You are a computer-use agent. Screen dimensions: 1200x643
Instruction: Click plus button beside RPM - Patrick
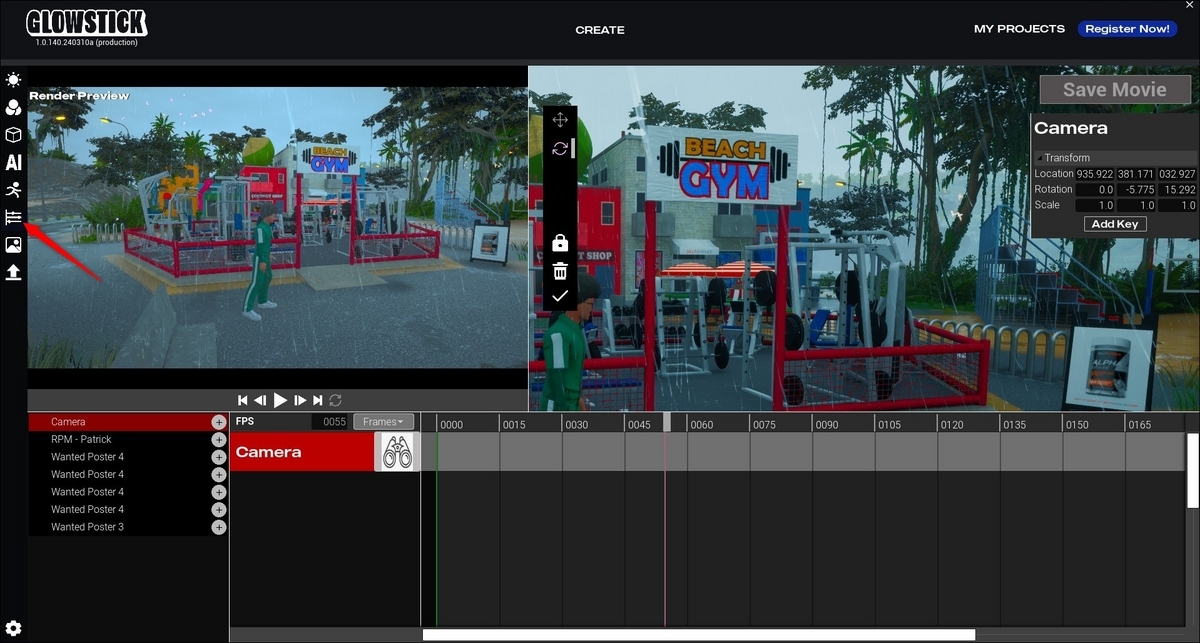pos(219,440)
